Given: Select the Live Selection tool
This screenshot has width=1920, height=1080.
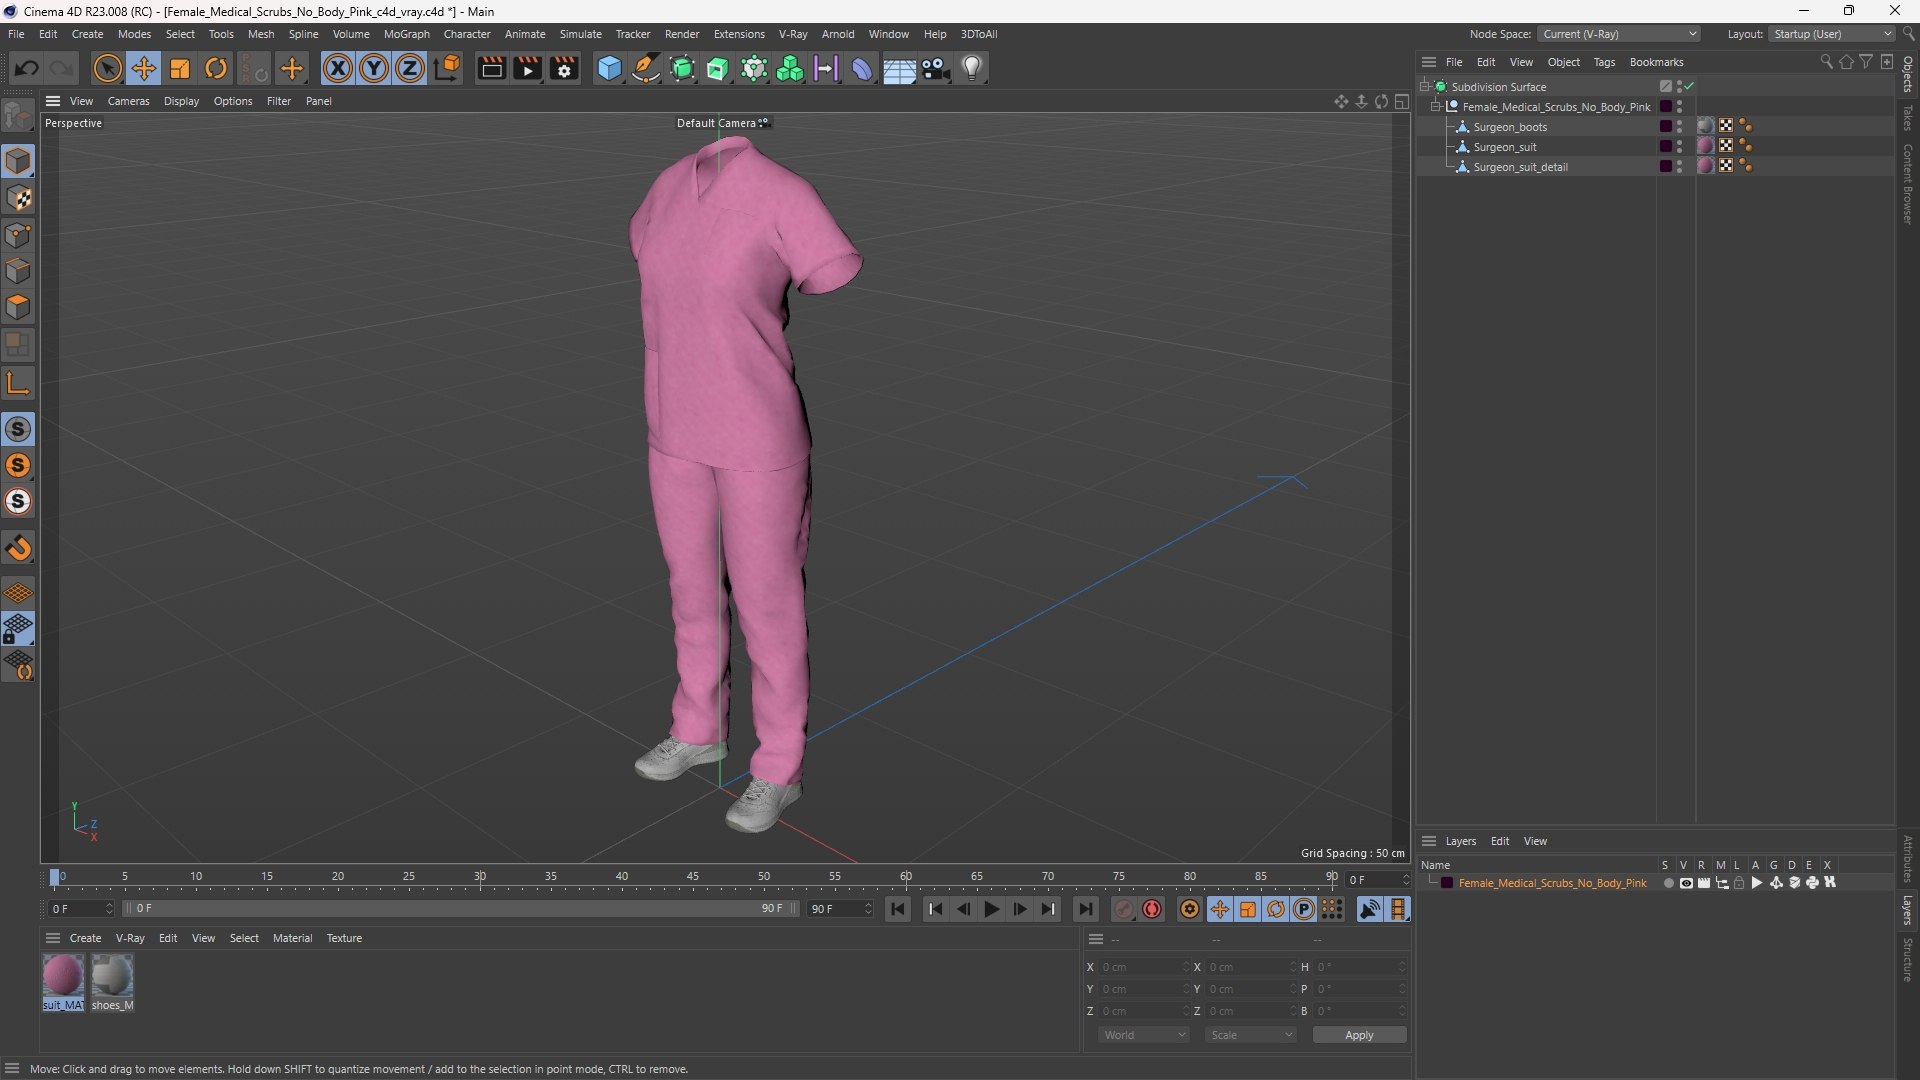Looking at the screenshot, I should coord(107,68).
